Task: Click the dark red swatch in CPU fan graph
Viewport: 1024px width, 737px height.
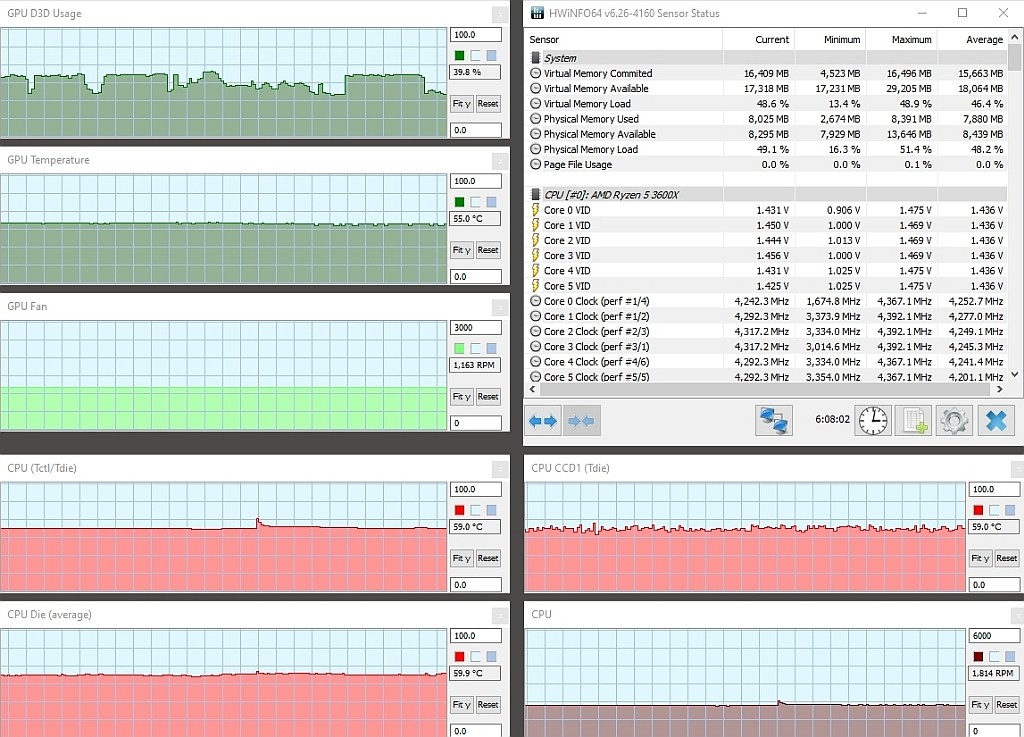Action: pyautogui.click(x=978, y=657)
